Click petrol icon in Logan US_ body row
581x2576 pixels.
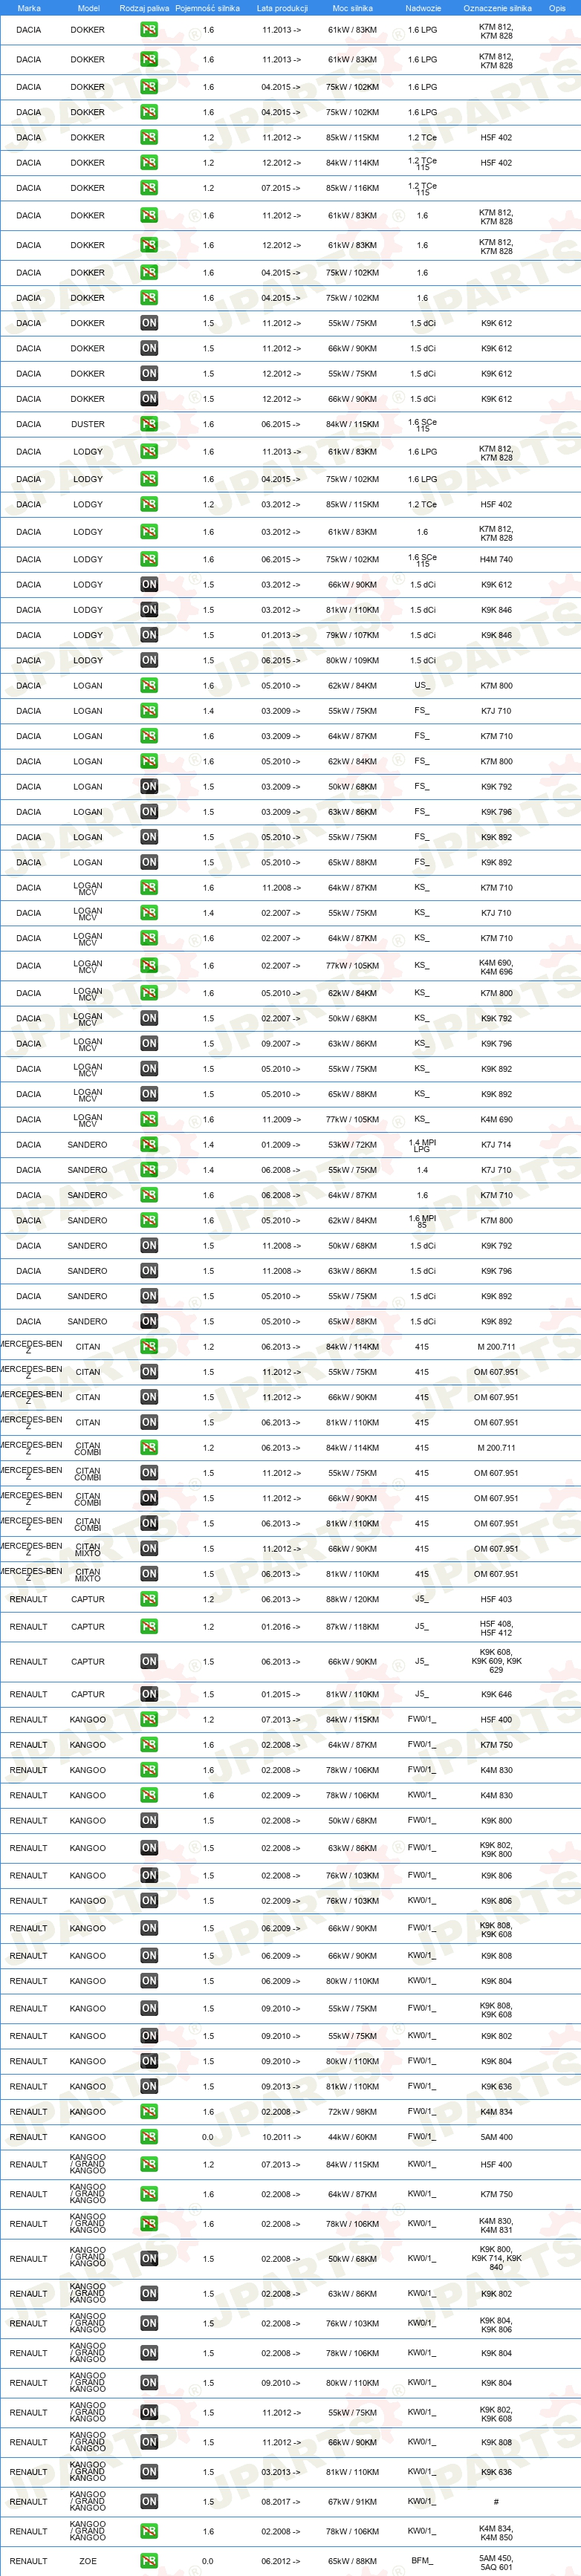[149, 685]
